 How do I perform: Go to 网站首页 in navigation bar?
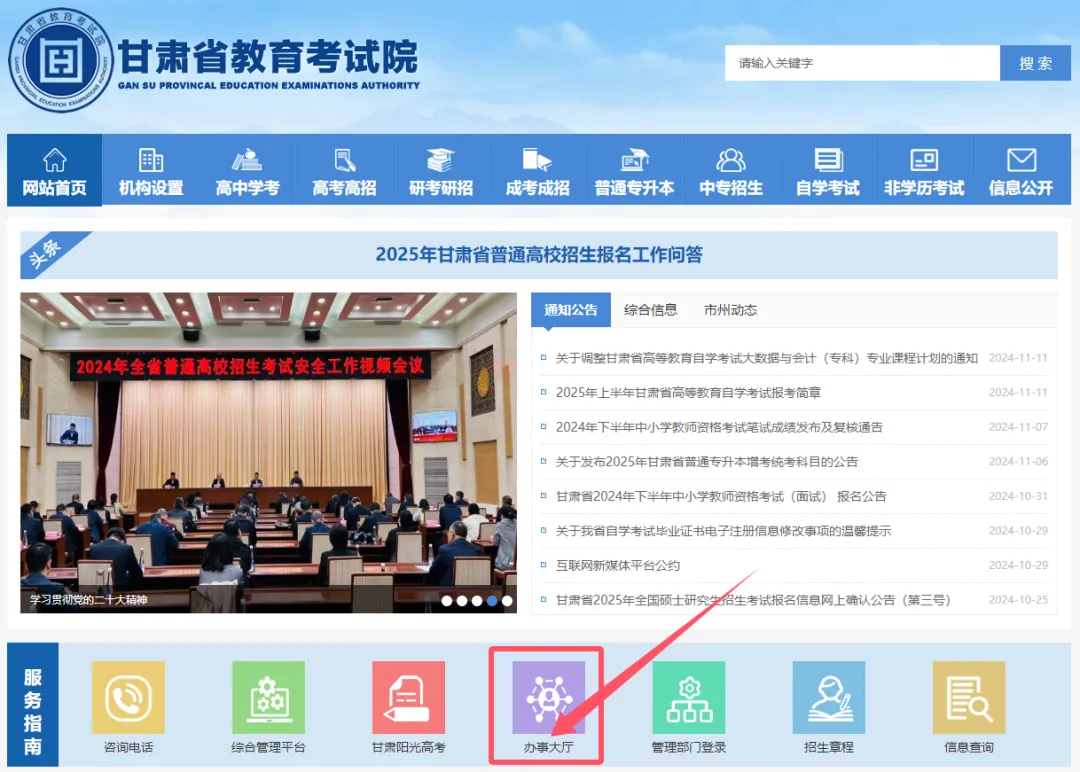coord(55,171)
